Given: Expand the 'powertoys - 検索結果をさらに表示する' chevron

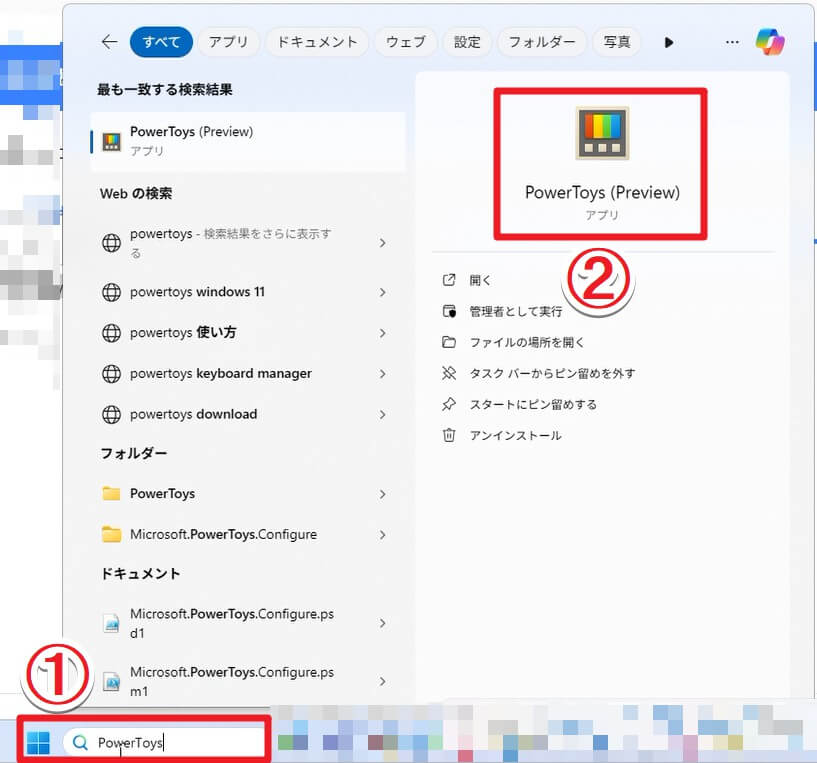Looking at the screenshot, I should click(x=382, y=243).
